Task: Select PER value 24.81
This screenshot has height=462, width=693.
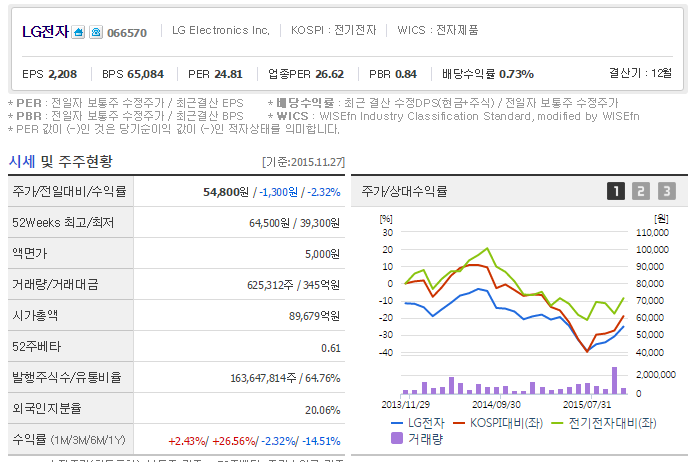Action: 228,74
